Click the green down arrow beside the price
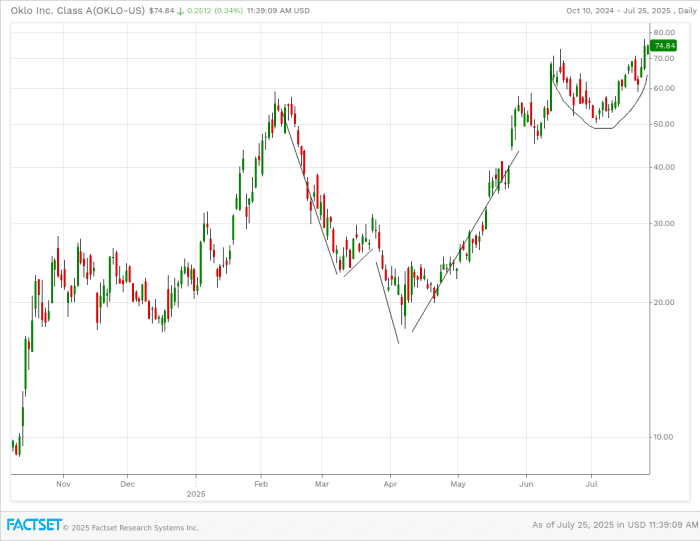The image size is (700, 541). pos(180,11)
